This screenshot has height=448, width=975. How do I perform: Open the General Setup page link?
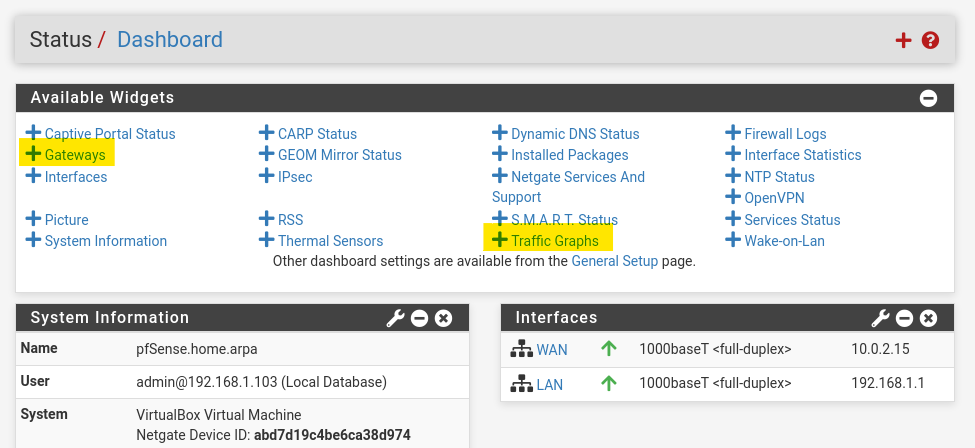point(614,261)
